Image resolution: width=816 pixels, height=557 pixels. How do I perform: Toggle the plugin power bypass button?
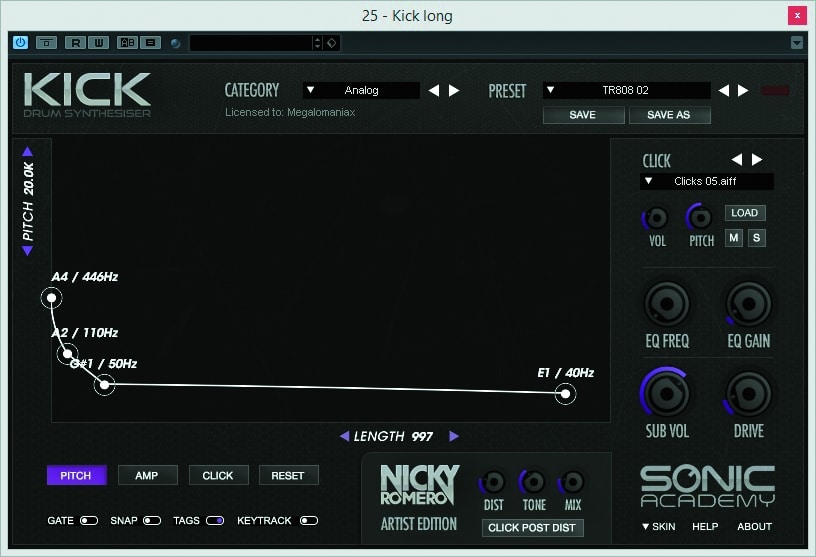point(20,43)
